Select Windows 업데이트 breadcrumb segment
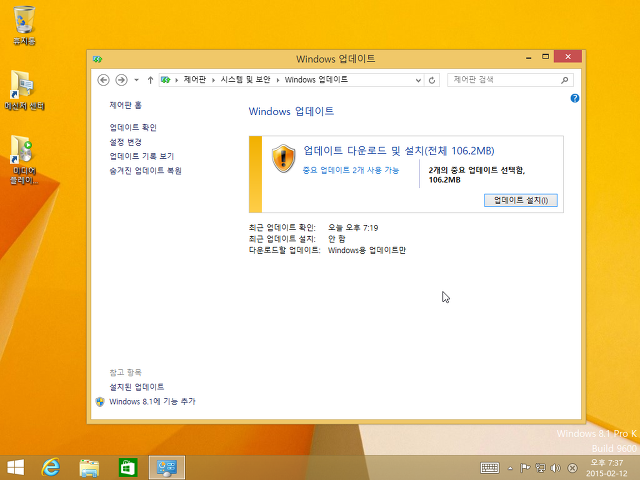640x480 pixels. [316, 80]
